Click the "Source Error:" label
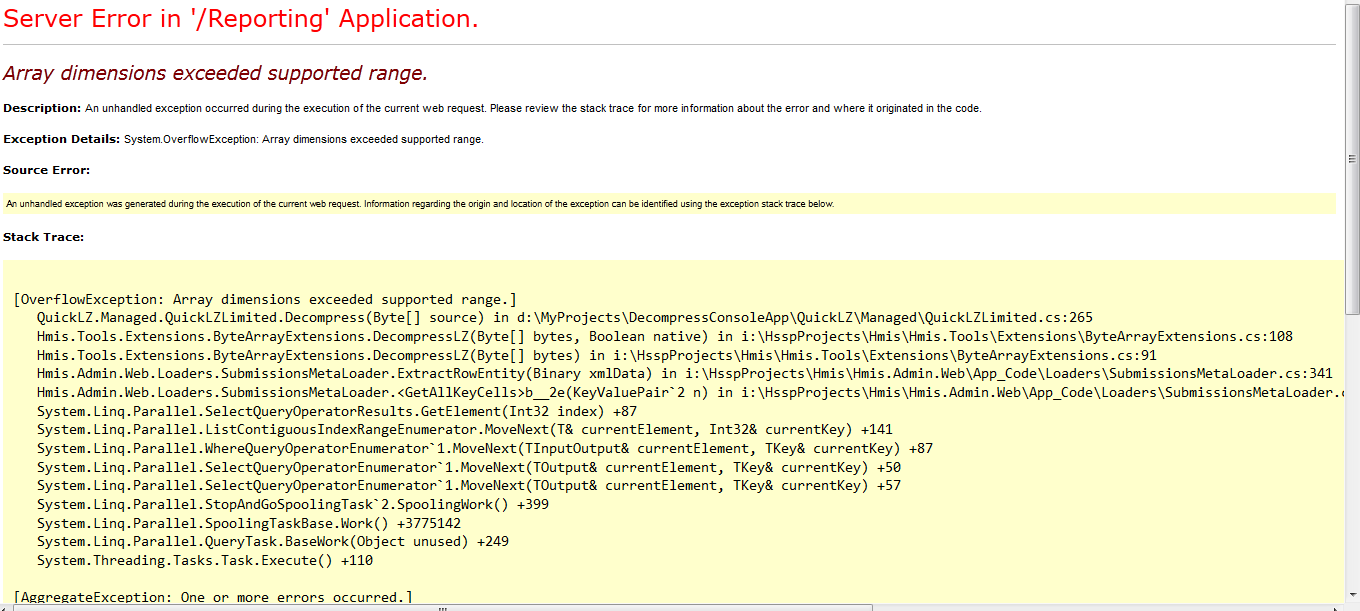 coord(46,170)
